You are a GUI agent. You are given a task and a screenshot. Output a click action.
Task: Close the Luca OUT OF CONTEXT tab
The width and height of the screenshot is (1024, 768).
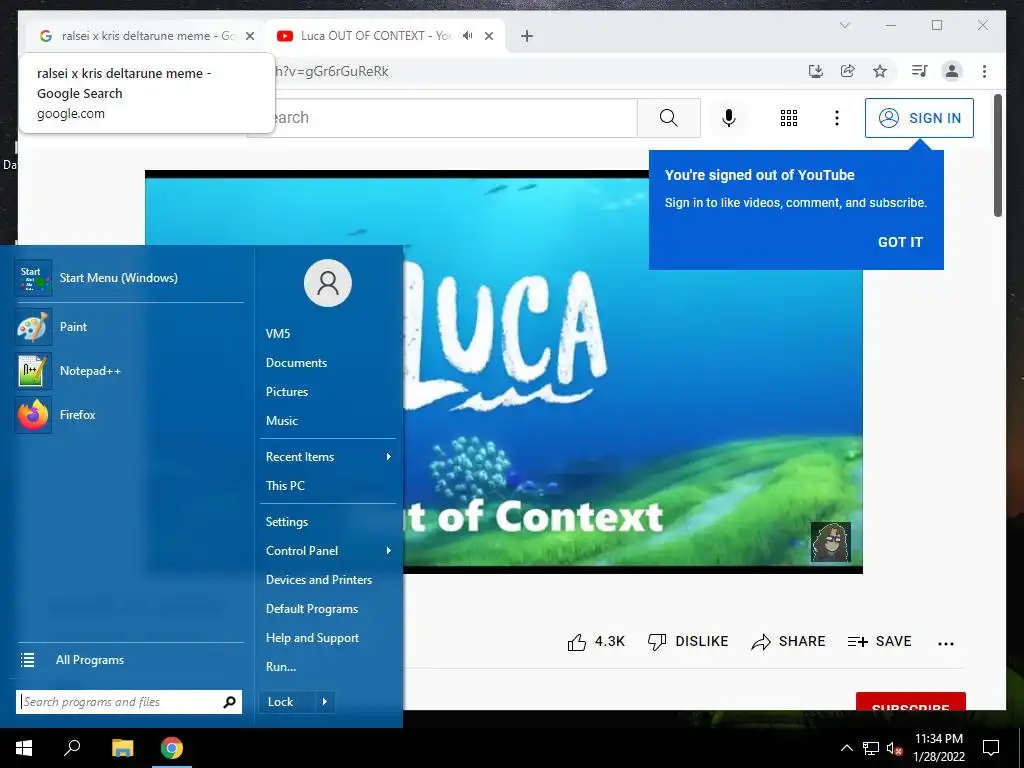click(x=488, y=36)
